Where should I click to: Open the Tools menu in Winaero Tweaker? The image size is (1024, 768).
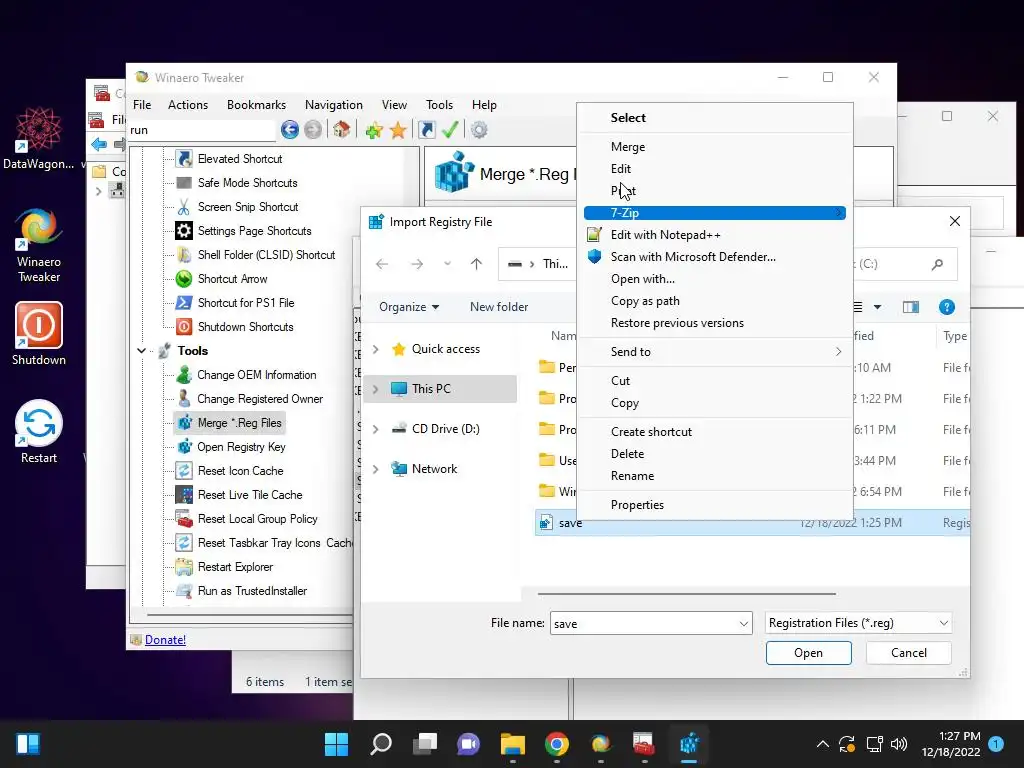[x=439, y=104]
